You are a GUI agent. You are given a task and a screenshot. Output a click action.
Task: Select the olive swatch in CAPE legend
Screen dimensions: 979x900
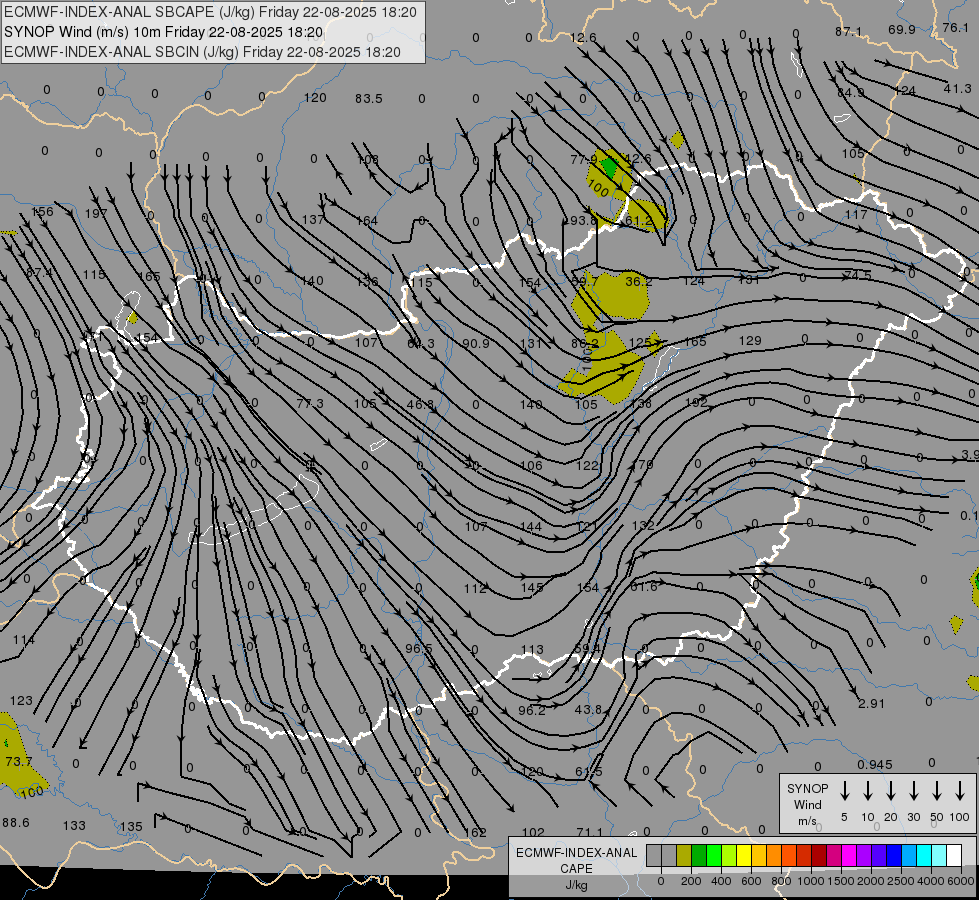coord(684,856)
